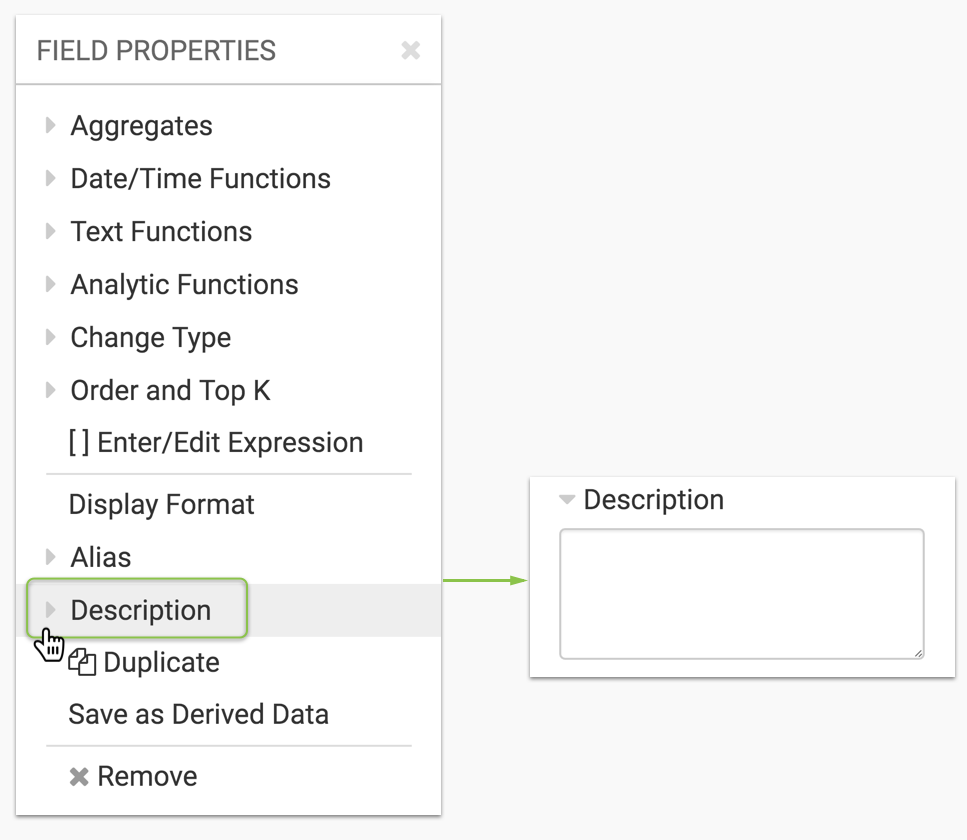
Task: Click the X icon beside Remove
Action: click(x=79, y=777)
